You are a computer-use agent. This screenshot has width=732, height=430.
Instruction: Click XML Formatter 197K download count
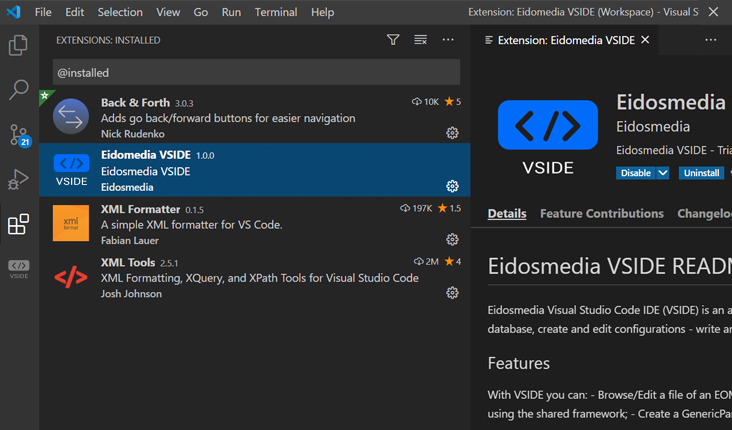[x=416, y=208]
